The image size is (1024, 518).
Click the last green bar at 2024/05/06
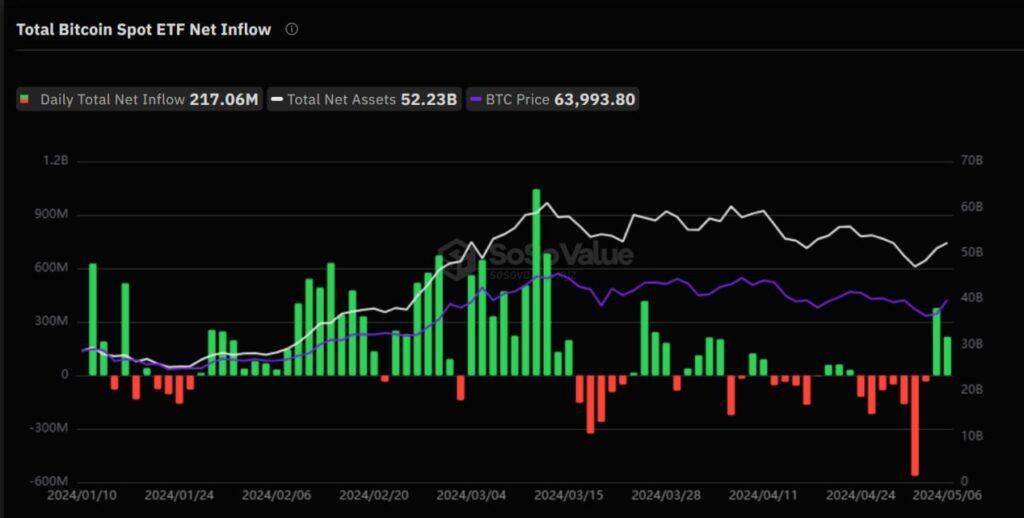(x=948, y=356)
